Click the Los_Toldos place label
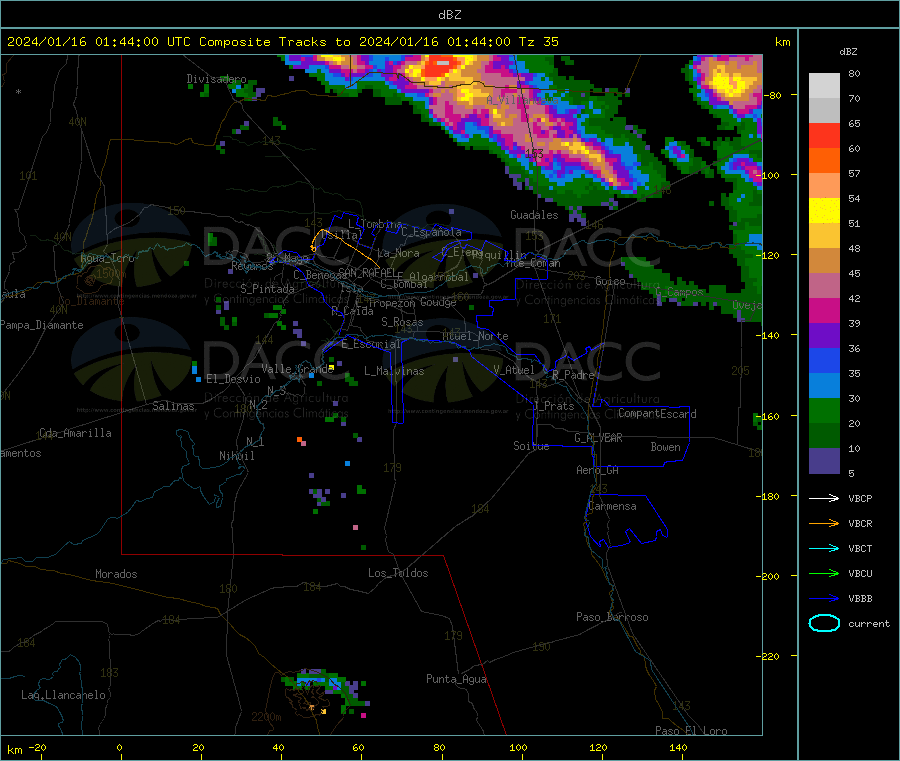The width and height of the screenshot is (900, 761). click(398, 573)
